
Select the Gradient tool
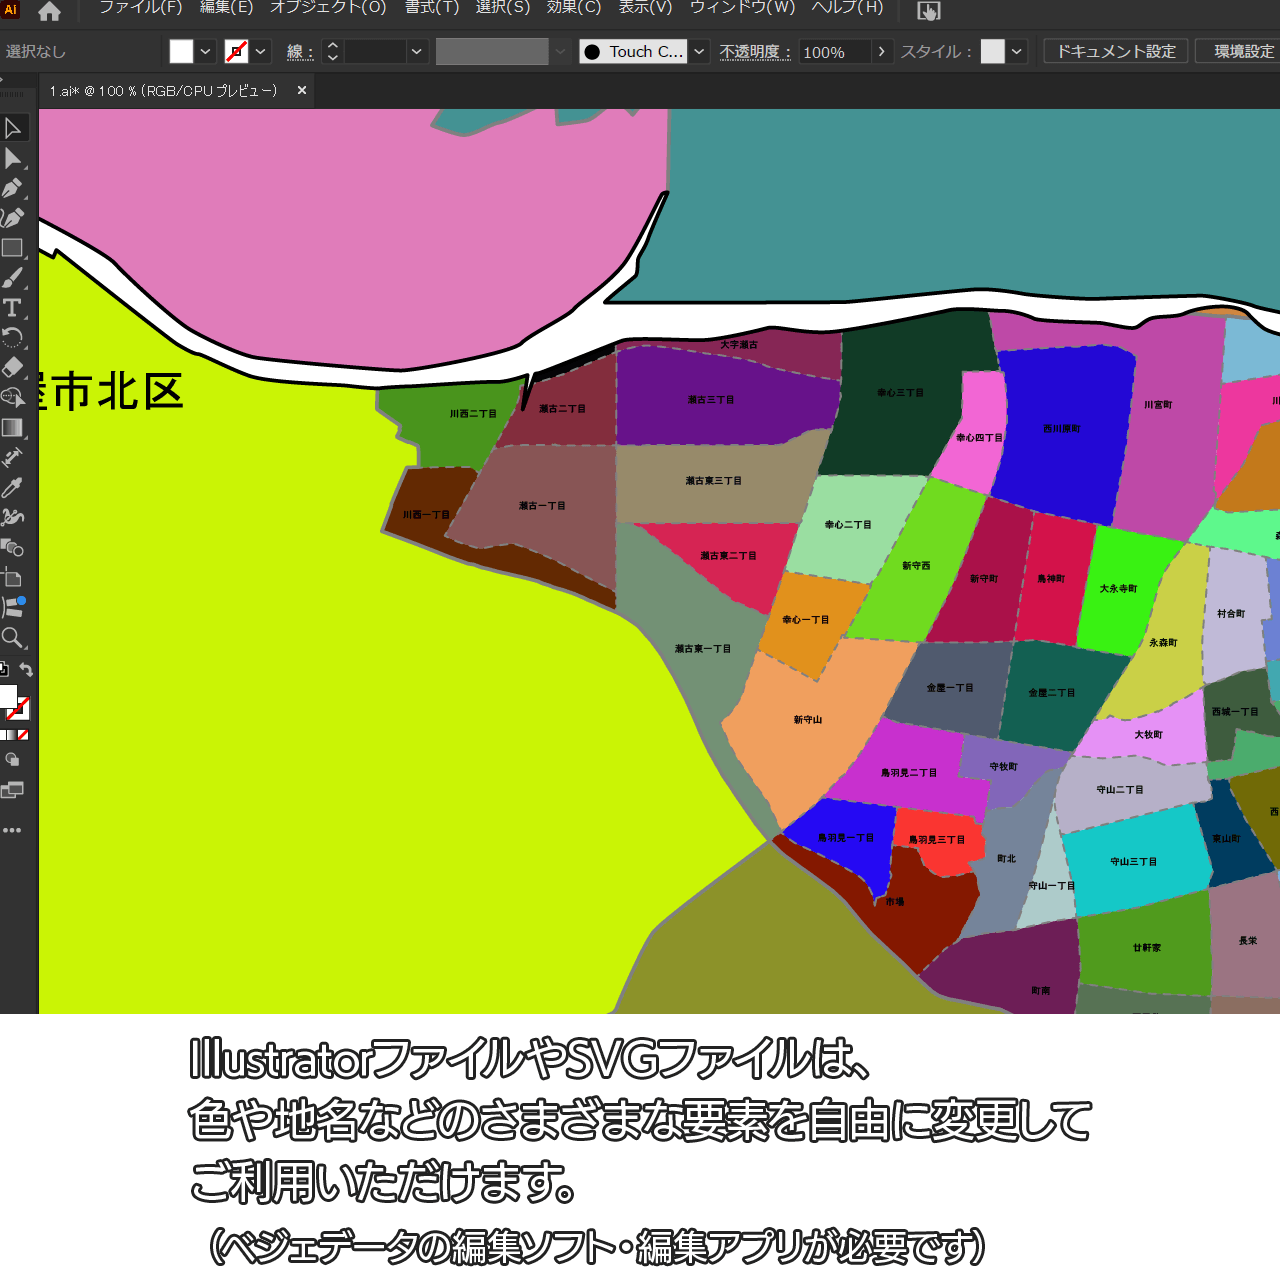(x=13, y=428)
